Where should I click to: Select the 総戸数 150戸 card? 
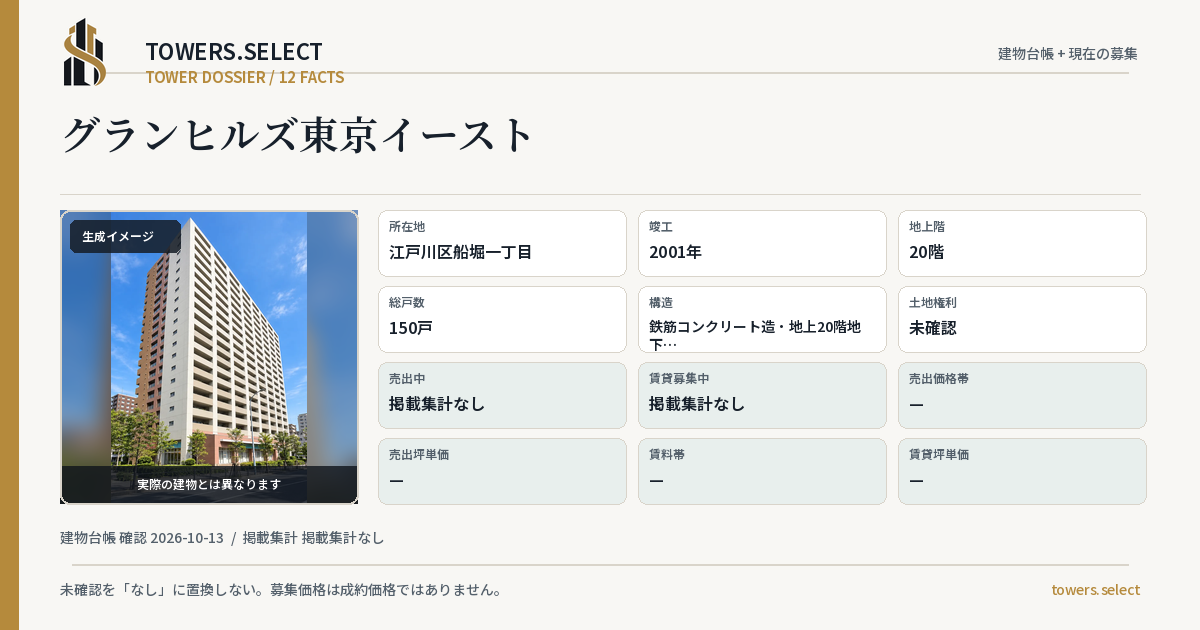click(x=502, y=319)
